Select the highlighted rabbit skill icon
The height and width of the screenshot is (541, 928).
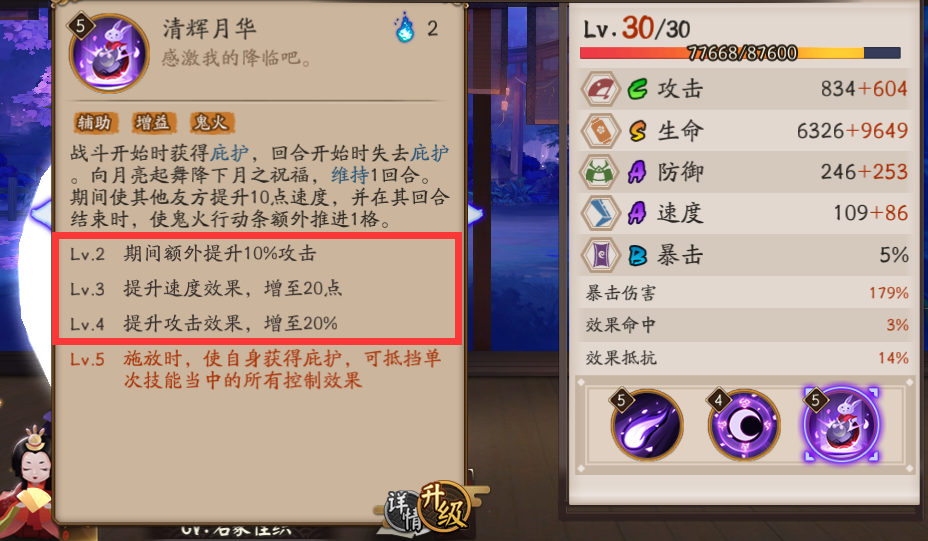point(841,424)
